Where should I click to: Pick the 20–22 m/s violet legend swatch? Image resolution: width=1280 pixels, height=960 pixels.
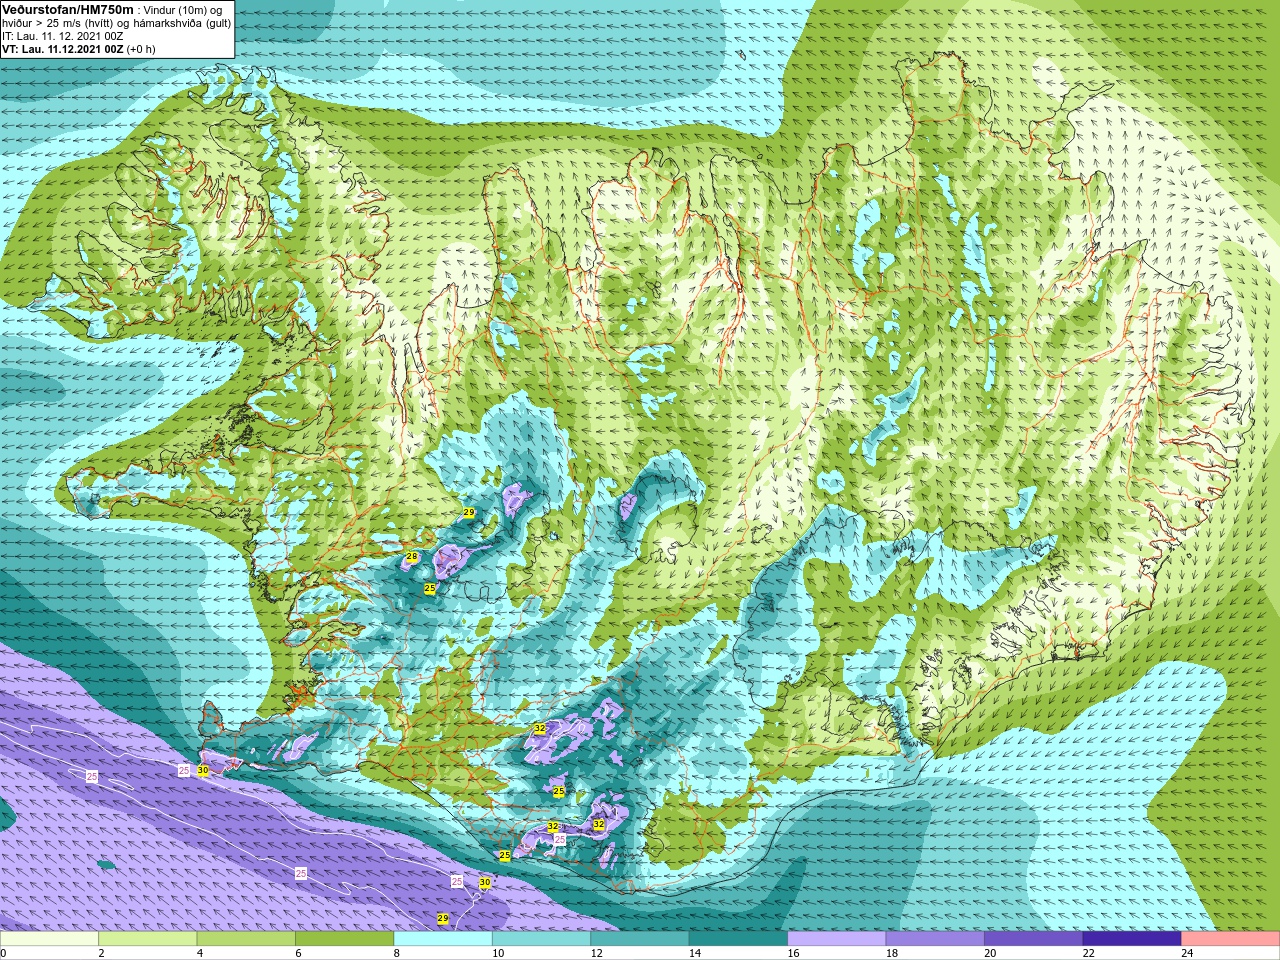[x=1034, y=939]
